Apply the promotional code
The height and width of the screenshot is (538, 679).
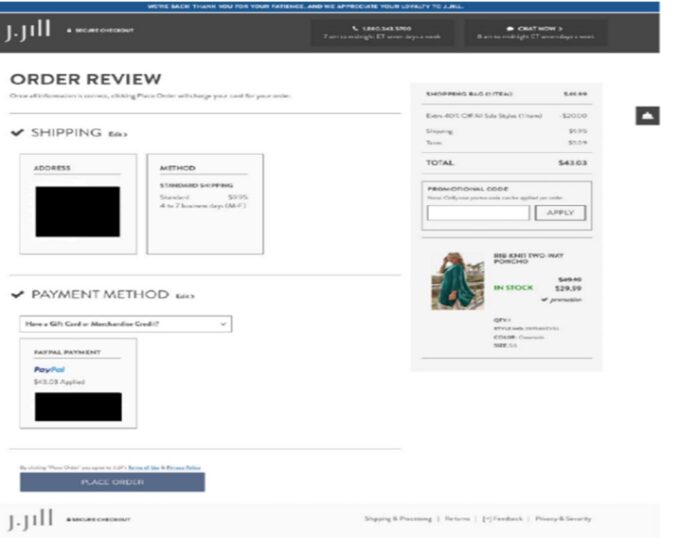point(560,213)
